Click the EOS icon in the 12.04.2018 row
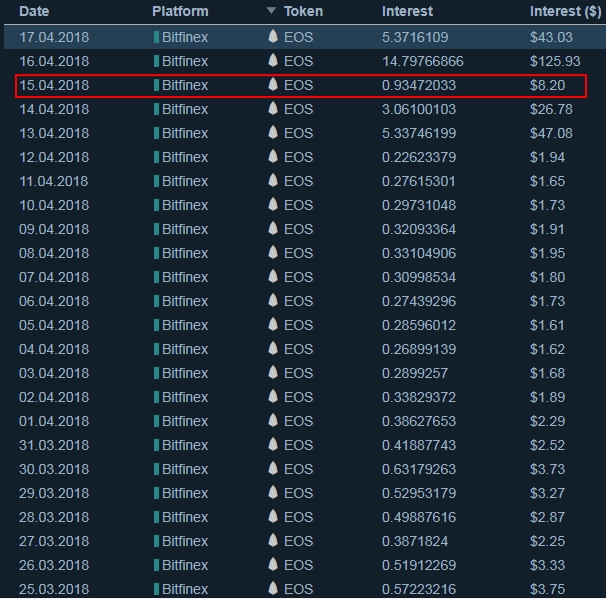The height and width of the screenshot is (599, 606). tap(273, 156)
